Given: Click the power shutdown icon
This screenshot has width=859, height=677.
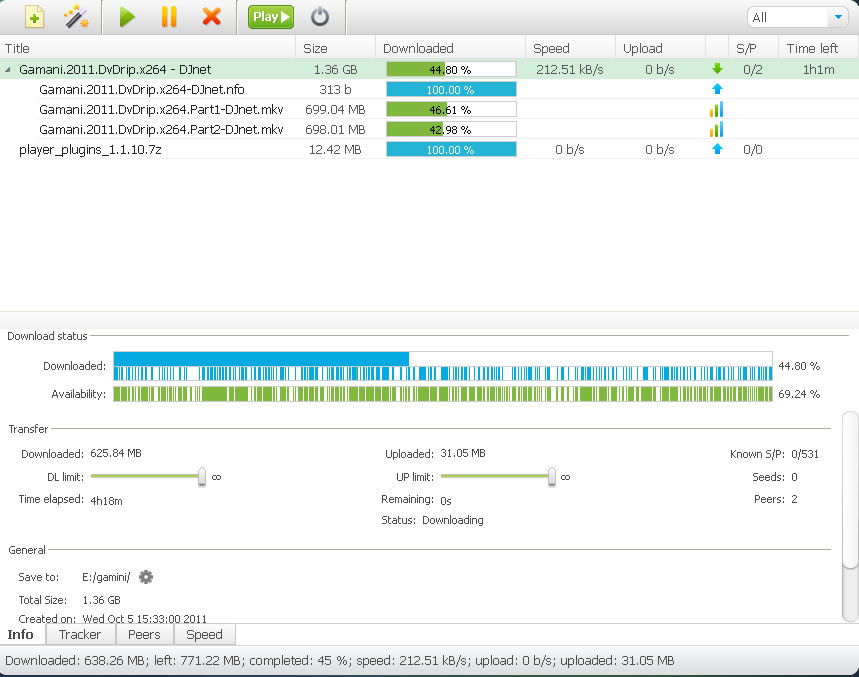Looking at the screenshot, I should point(320,17).
